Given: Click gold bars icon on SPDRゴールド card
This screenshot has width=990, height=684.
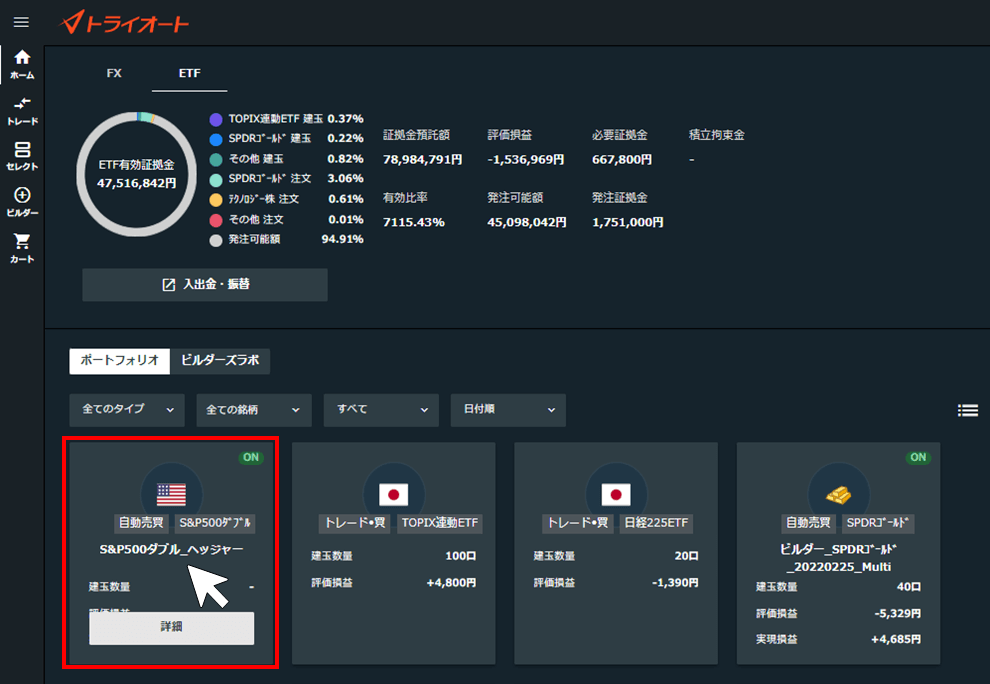Looking at the screenshot, I should pyautogui.click(x=838, y=495).
